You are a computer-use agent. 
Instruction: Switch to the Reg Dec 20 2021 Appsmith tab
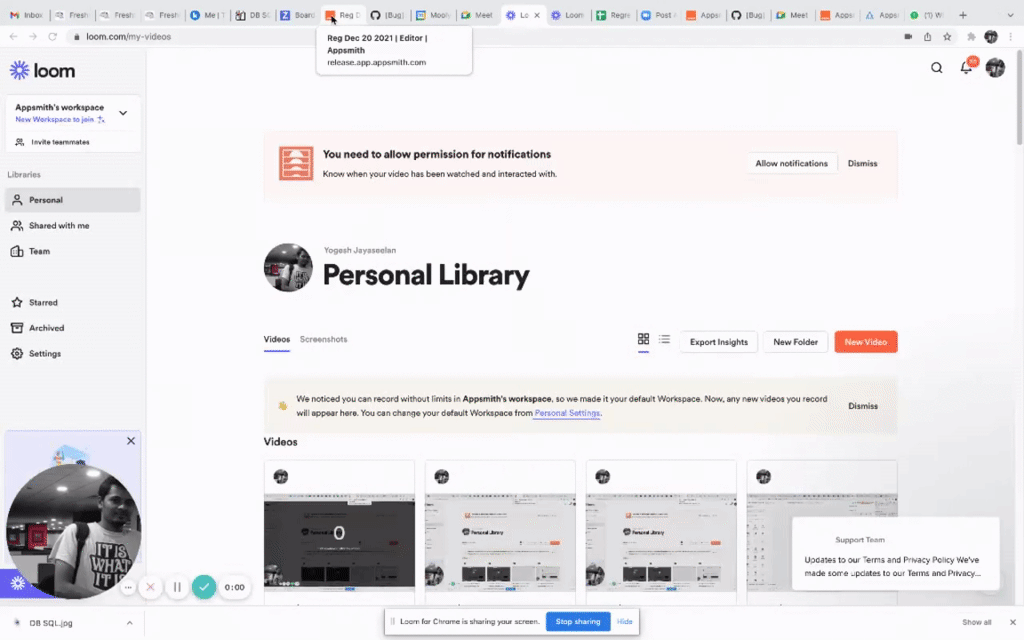pos(344,15)
